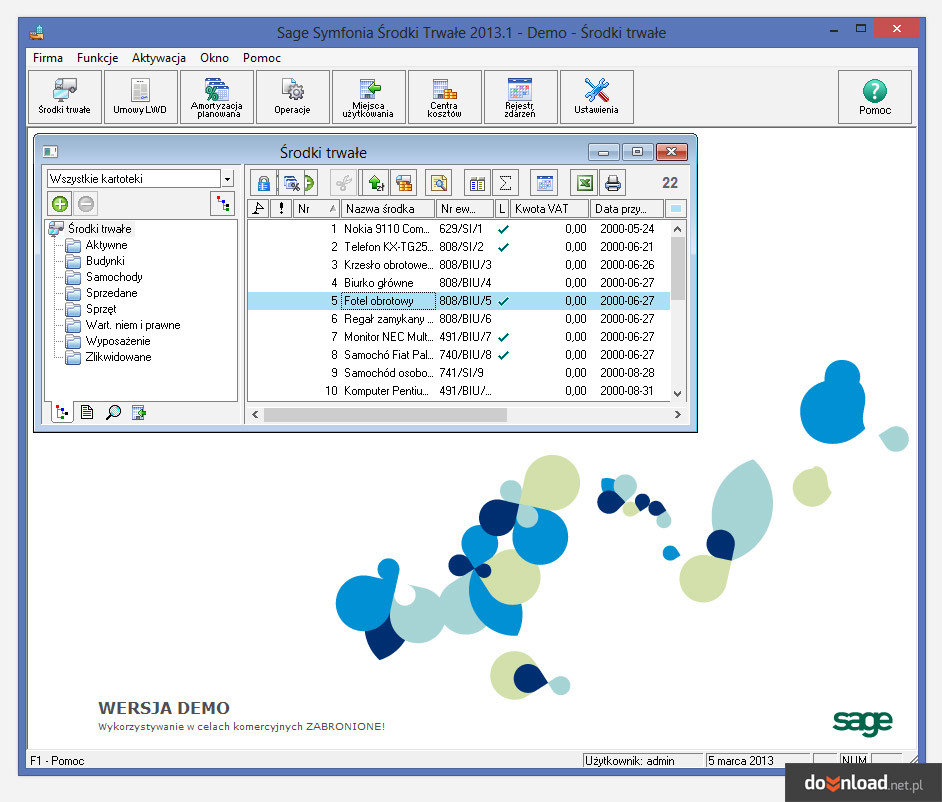Select the Sprzęt folder
The image size is (942, 802).
[101, 309]
